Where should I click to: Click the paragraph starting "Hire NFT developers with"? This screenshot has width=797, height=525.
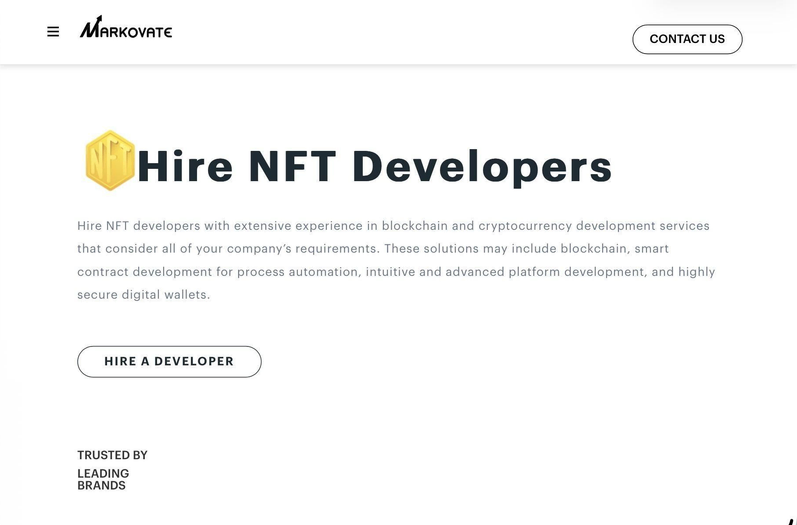[396, 260]
